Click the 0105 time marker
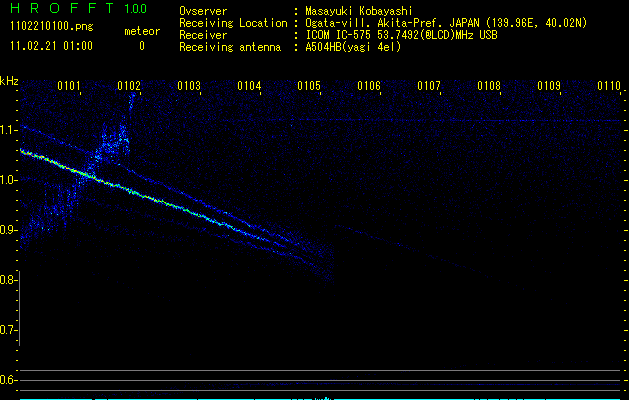Viewport: 629px width, 400px height. pyautogui.click(x=309, y=86)
